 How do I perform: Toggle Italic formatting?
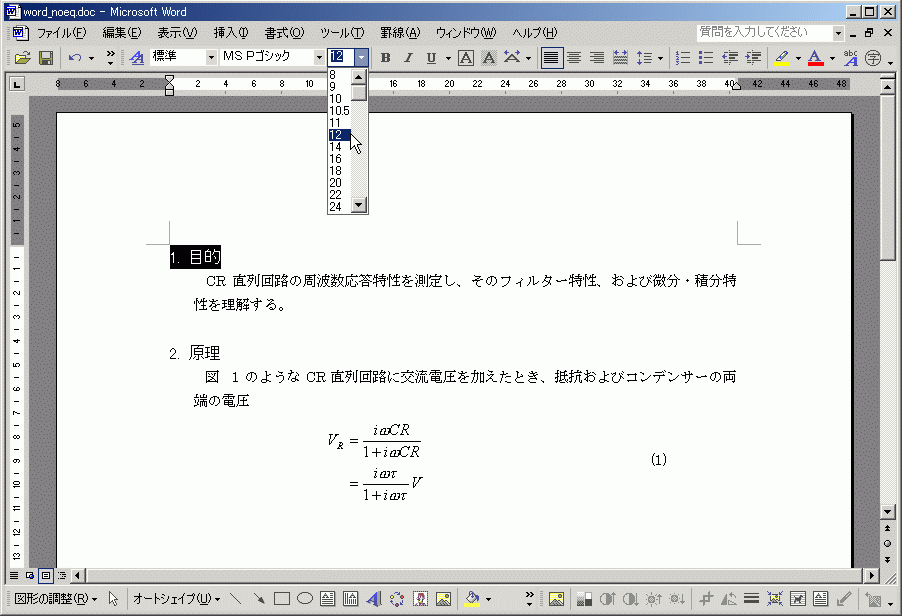click(408, 58)
